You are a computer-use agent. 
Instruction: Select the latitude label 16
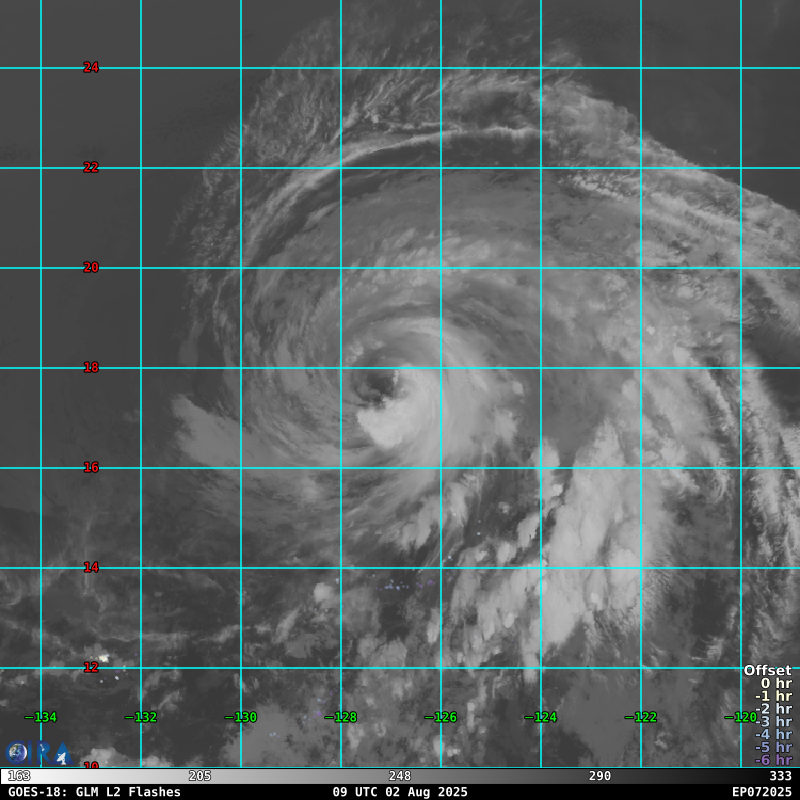click(x=91, y=467)
